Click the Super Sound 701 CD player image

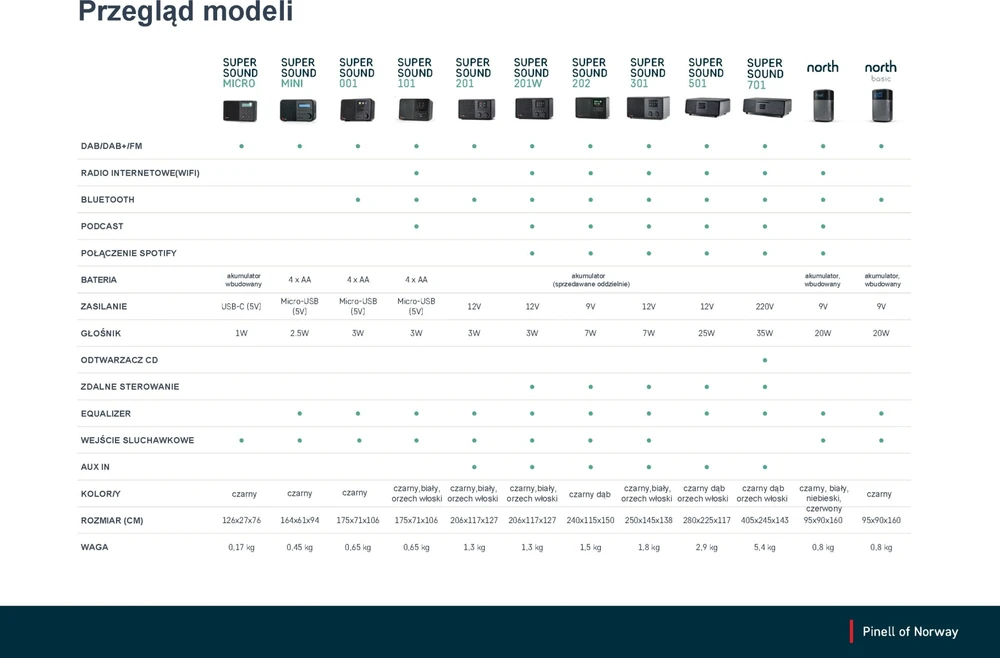coord(767,106)
